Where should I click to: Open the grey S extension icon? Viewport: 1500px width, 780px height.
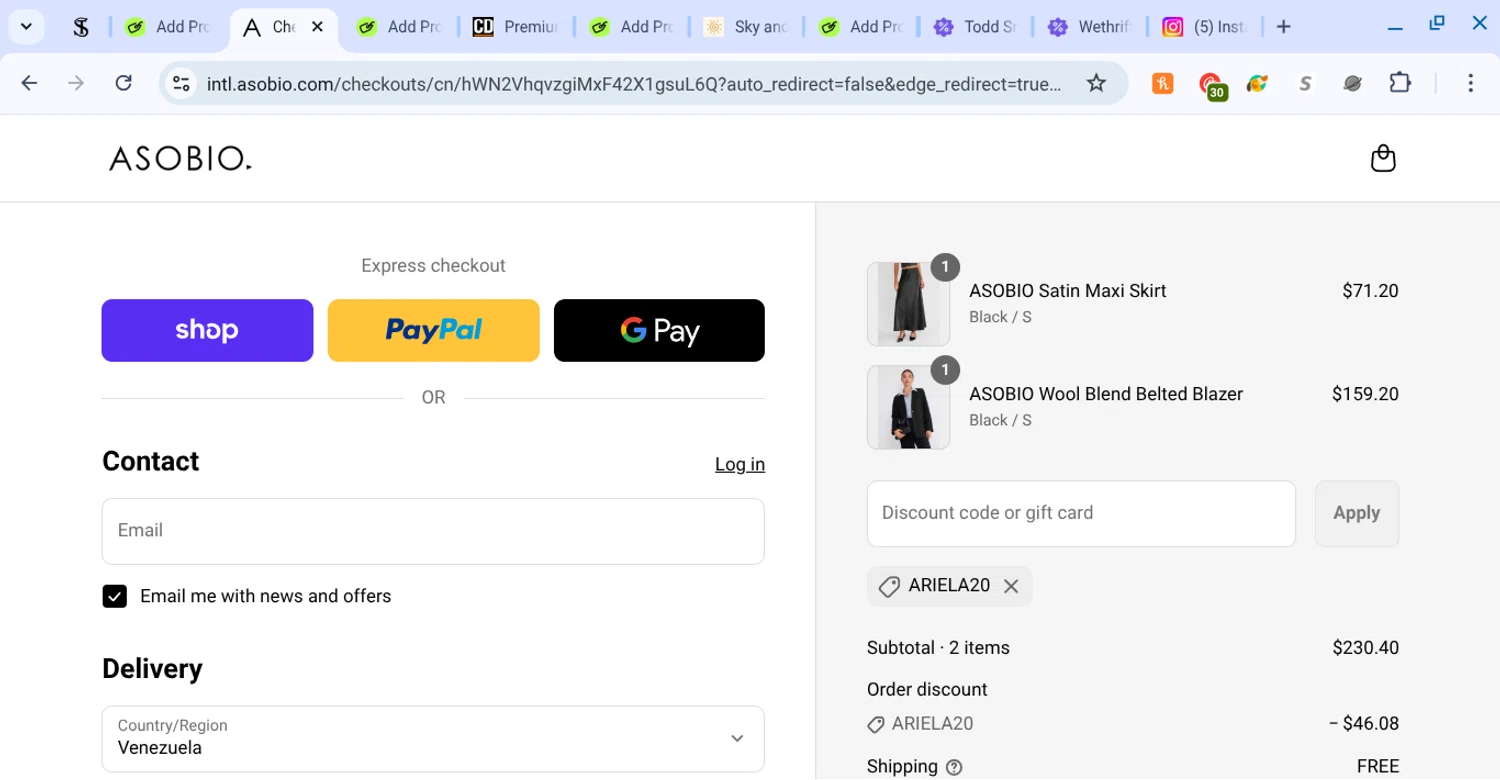(1305, 83)
